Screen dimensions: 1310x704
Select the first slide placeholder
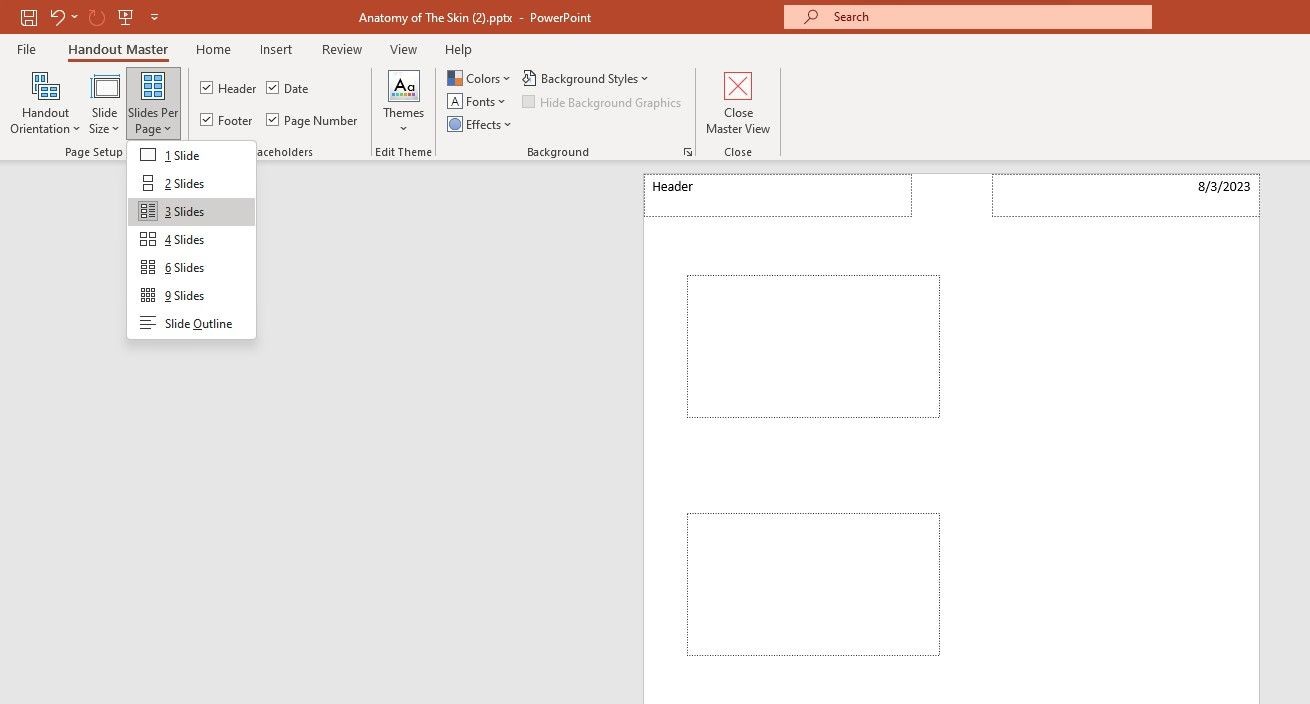click(813, 346)
